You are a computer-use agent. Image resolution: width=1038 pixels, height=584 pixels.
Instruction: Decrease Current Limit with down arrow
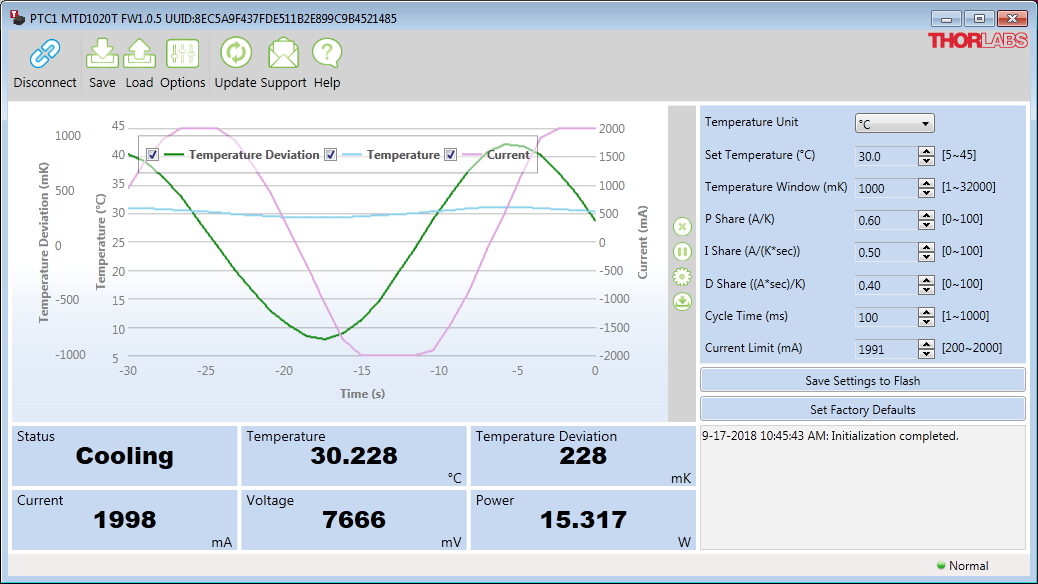click(926, 354)
